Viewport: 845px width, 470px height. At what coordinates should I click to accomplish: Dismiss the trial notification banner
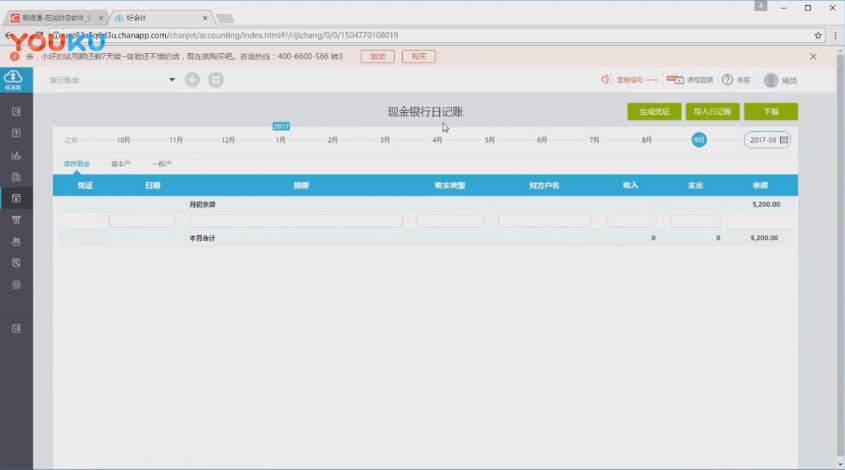pos(813,57)
